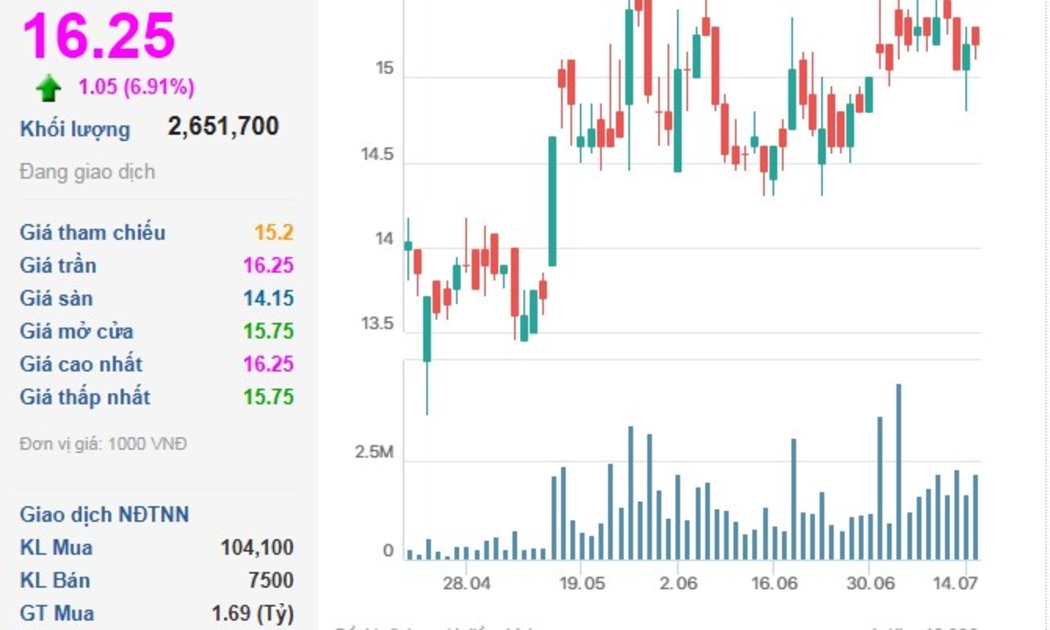
Task: Click the 2,651,700 volume figure
Action: click(x=223, y=127)
